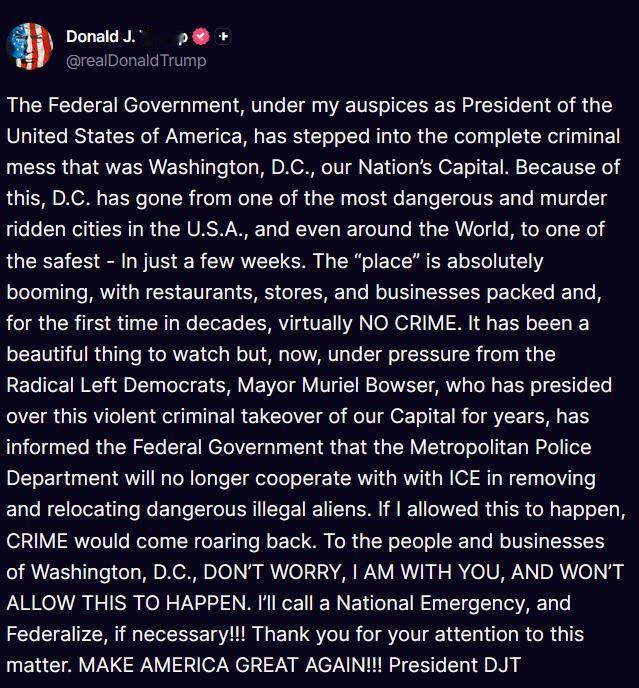
Task: Click the phrase "Radical Left Democrats"
Action: click(x=118, y=386)
